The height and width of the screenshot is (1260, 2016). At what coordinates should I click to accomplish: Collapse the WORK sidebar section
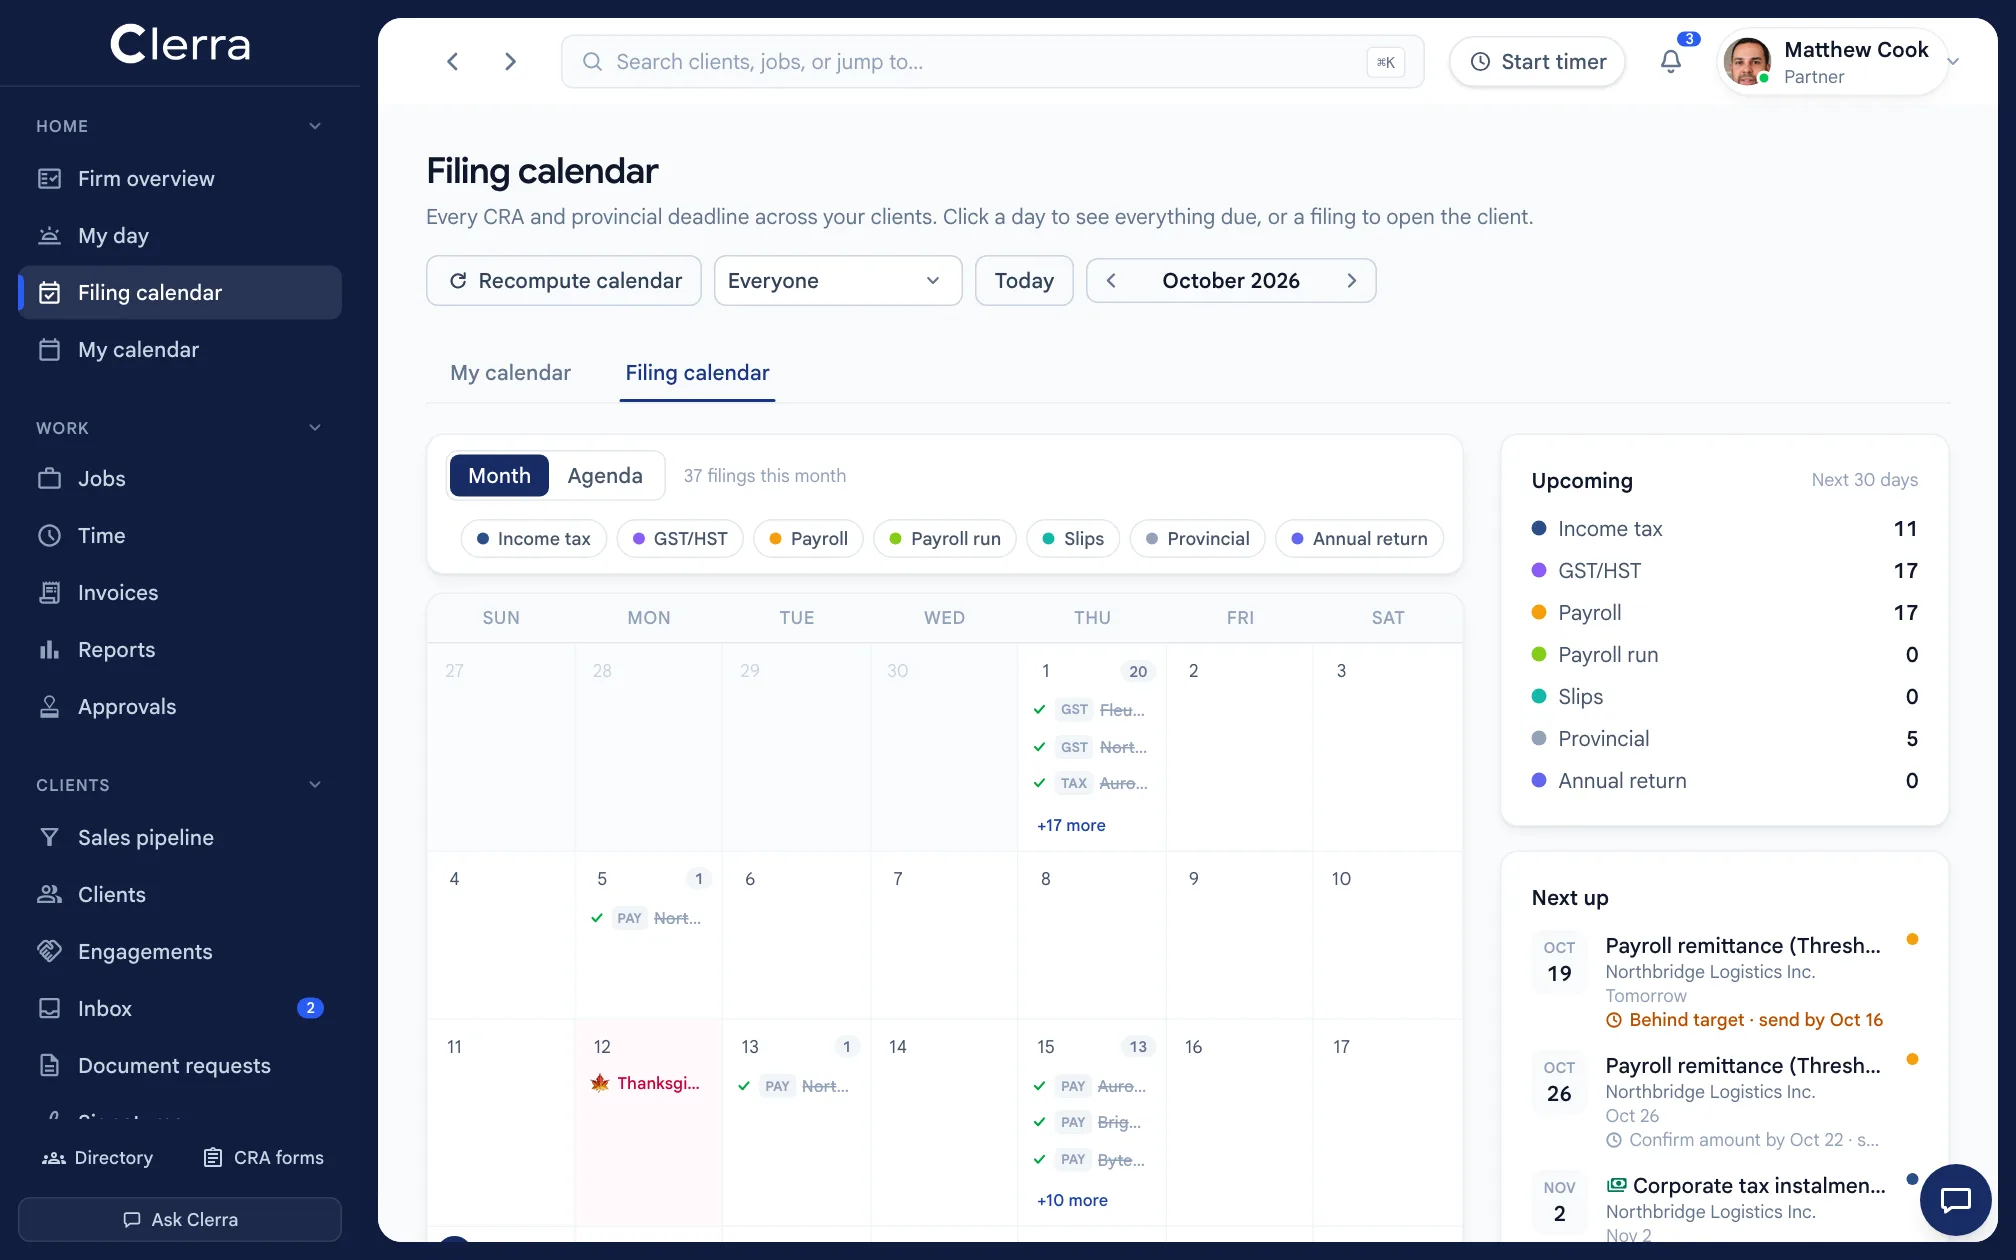tap(315, 428)
